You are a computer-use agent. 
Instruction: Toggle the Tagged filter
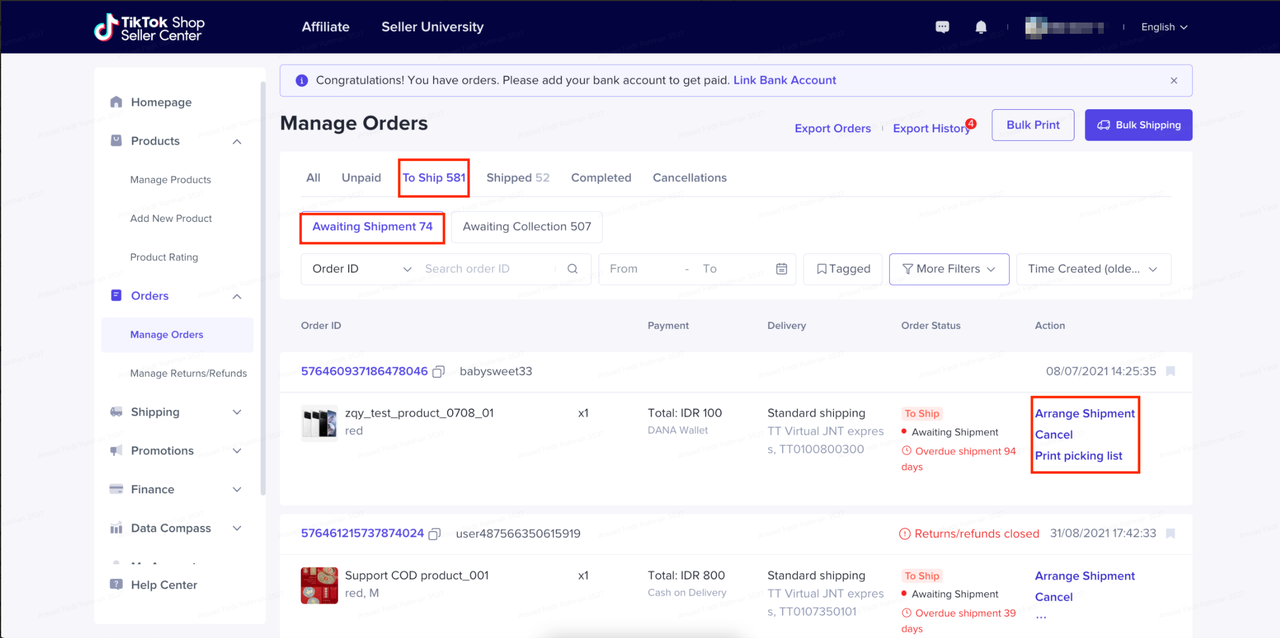842,269
